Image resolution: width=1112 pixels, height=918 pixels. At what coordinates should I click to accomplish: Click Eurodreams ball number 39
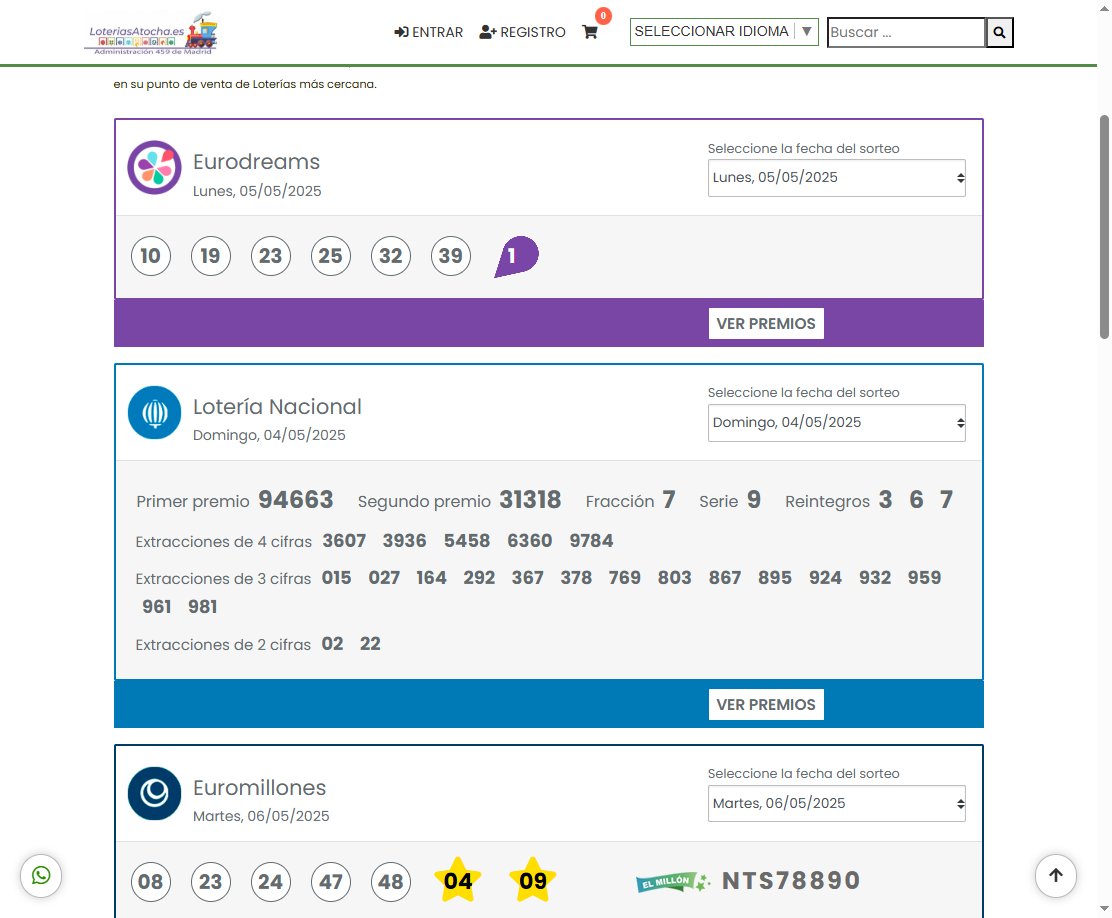(x=450, y=256)
